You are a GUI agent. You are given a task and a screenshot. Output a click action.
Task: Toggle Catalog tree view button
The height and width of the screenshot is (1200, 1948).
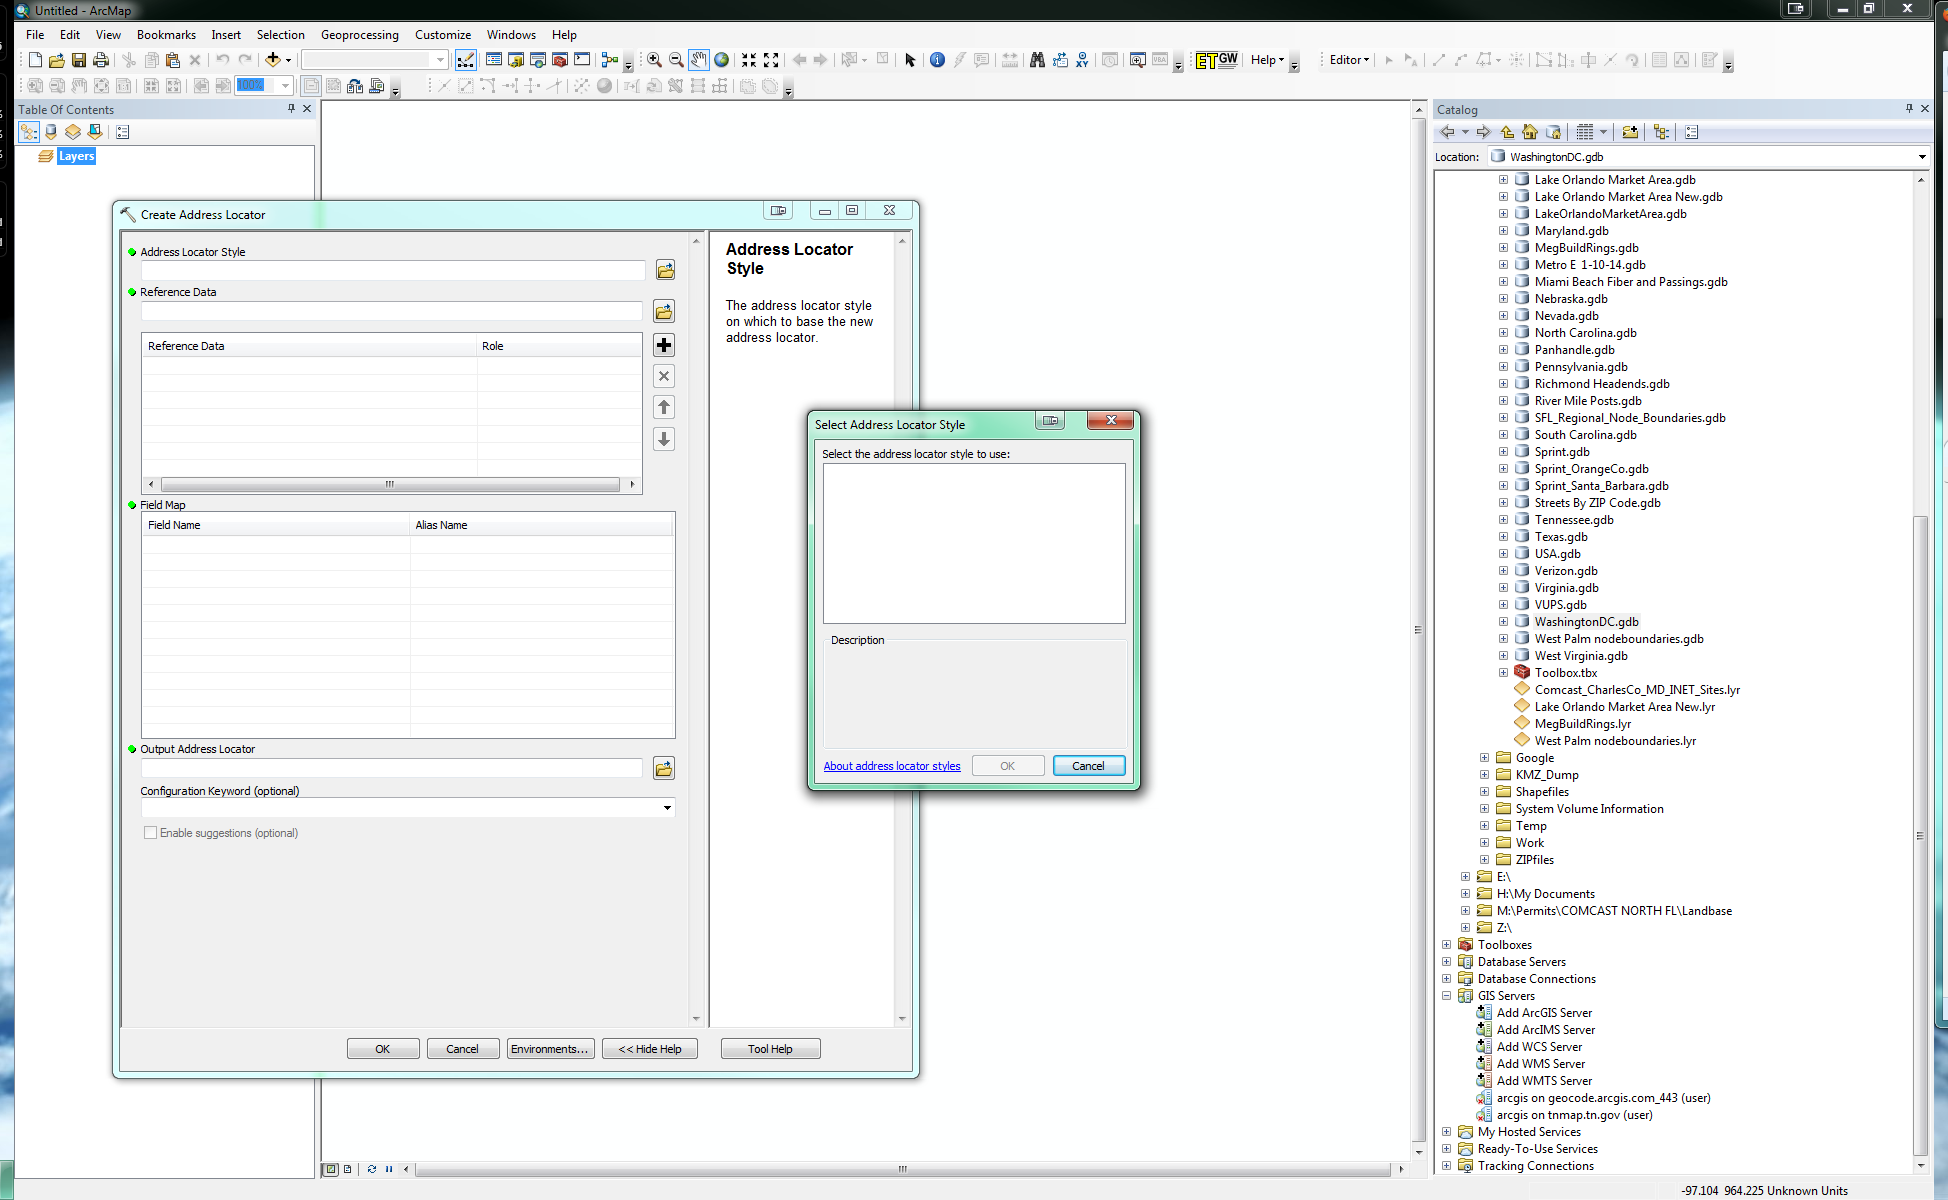(1661, 132)
